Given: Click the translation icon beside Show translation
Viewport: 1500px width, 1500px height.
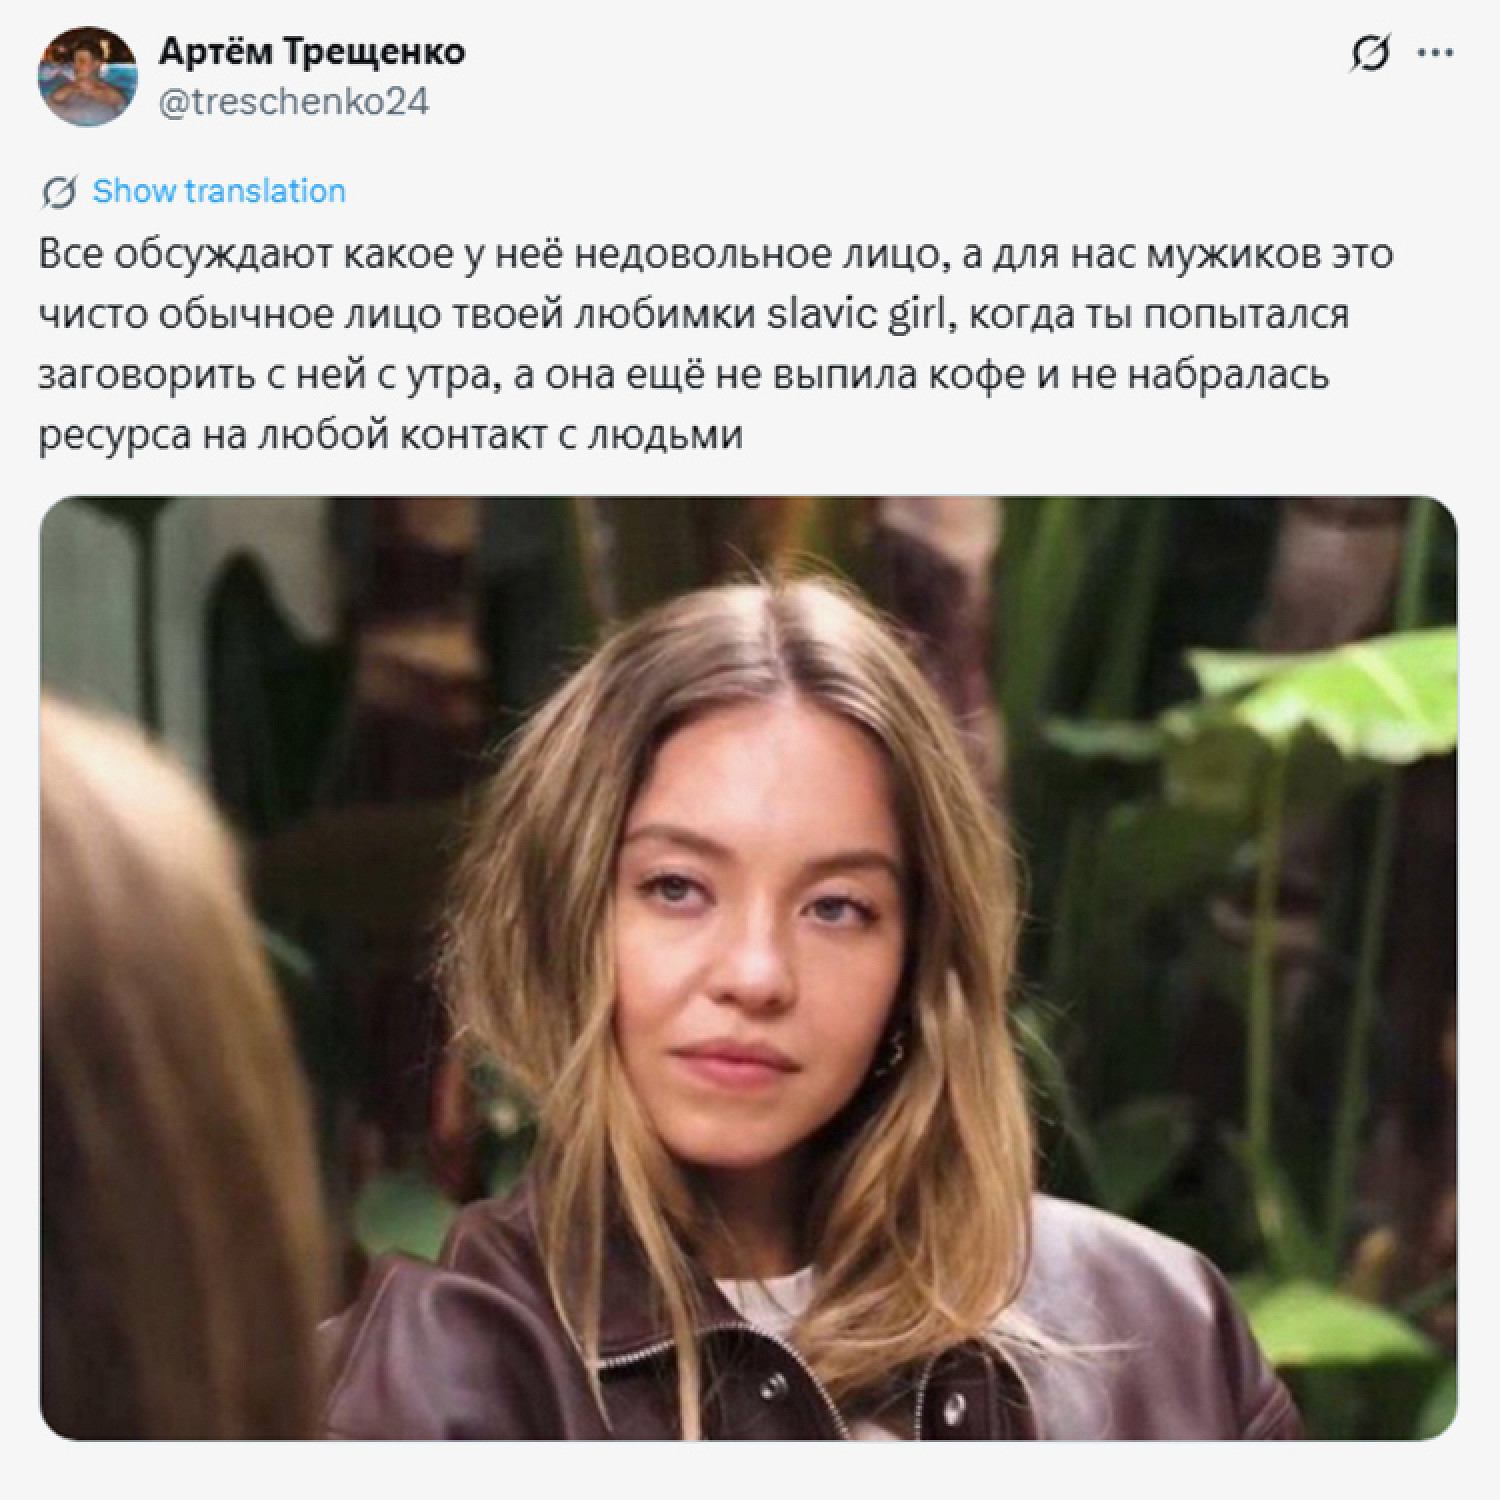Looking at the screenshot, I should point(59,191).
